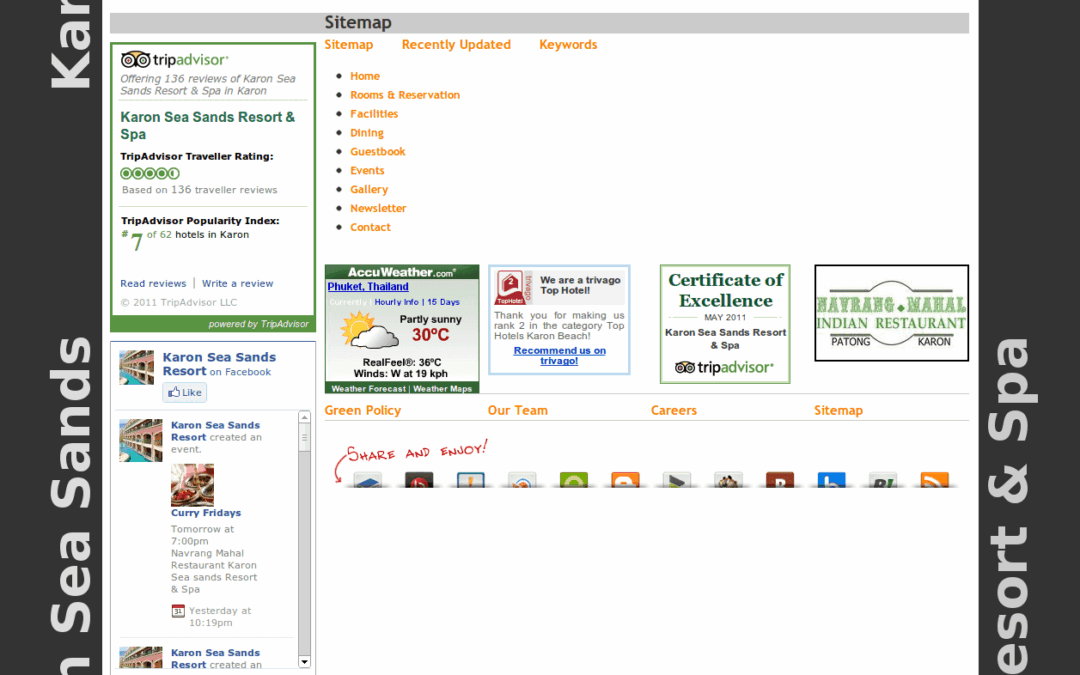This screenshot has width=1080, height=675.
Task: Open the Sitemap tab beside Recently Updated
Action: coord(349,45)
